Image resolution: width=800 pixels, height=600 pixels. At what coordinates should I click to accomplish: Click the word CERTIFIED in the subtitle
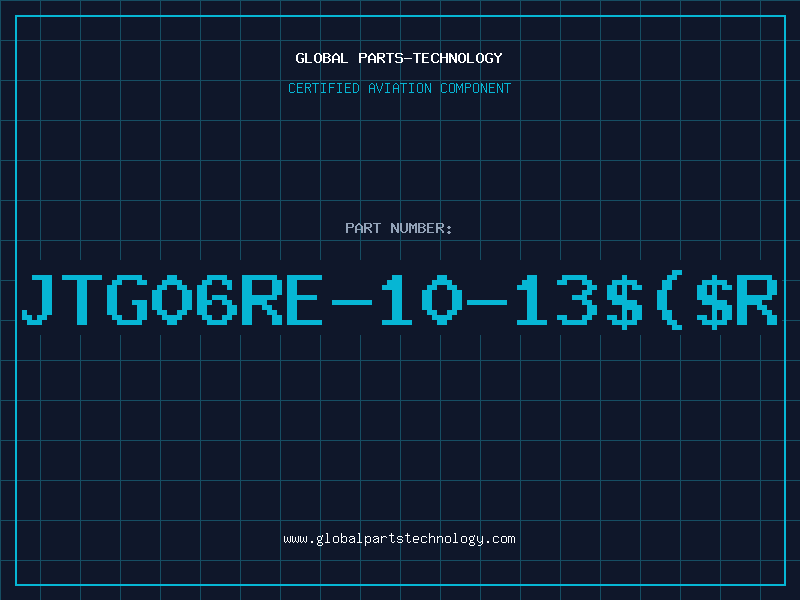coord(323,88)
